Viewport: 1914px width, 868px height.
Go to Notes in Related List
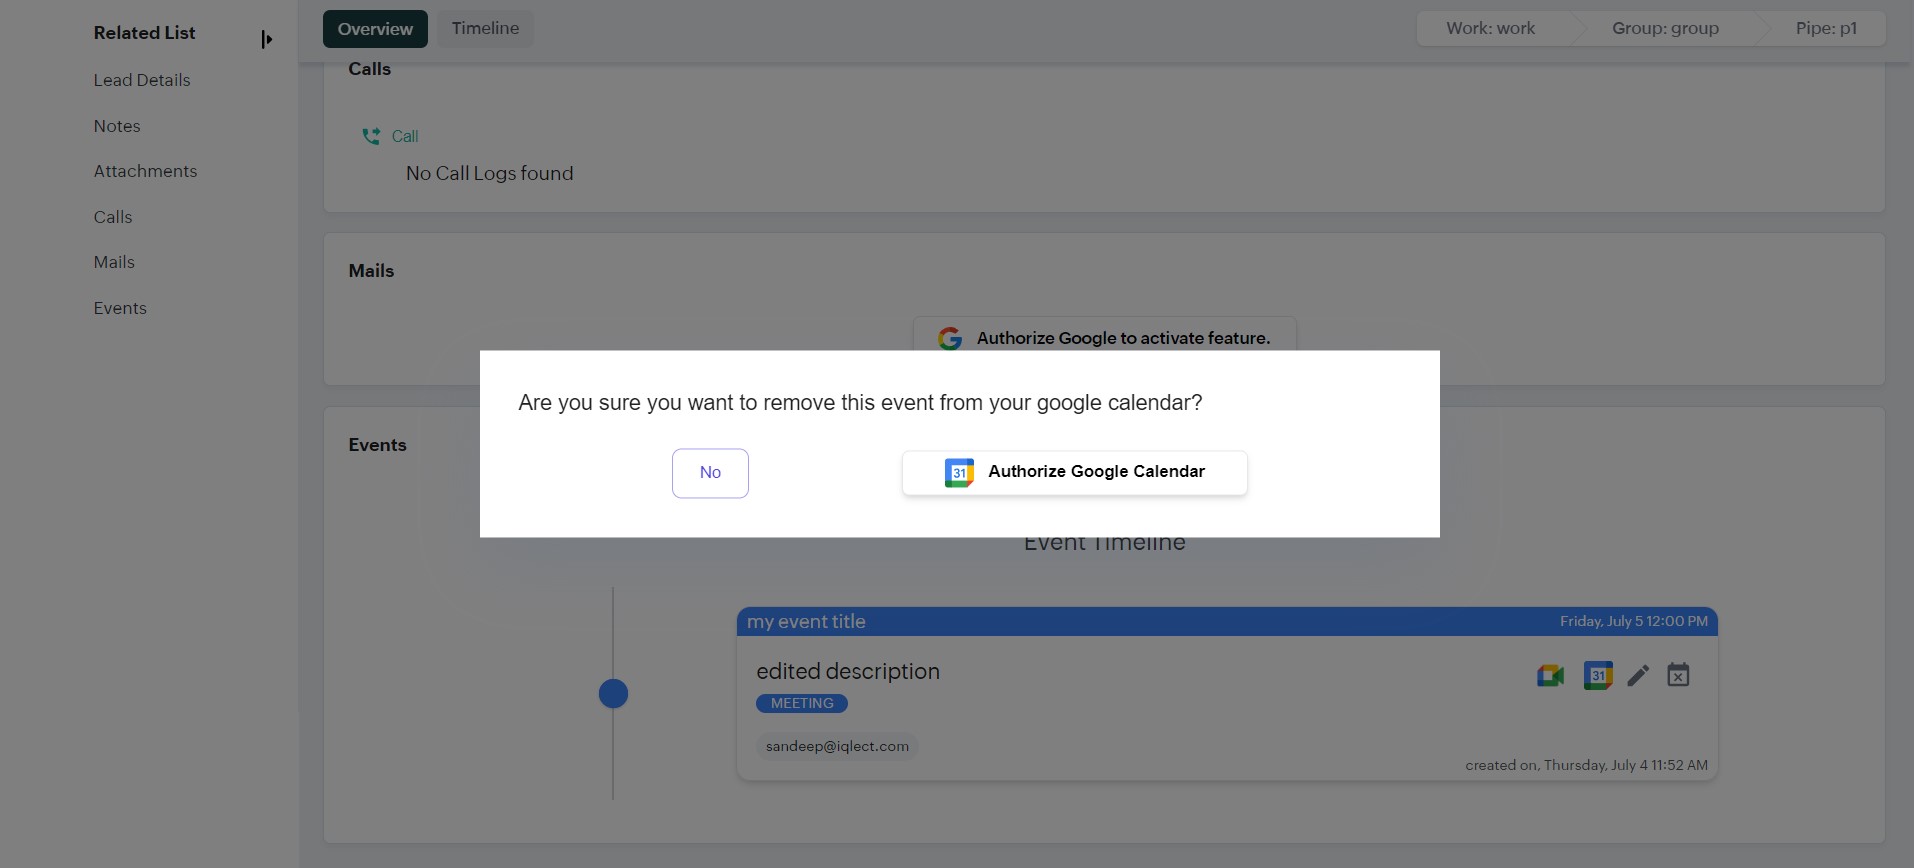[x=117, y=126]
